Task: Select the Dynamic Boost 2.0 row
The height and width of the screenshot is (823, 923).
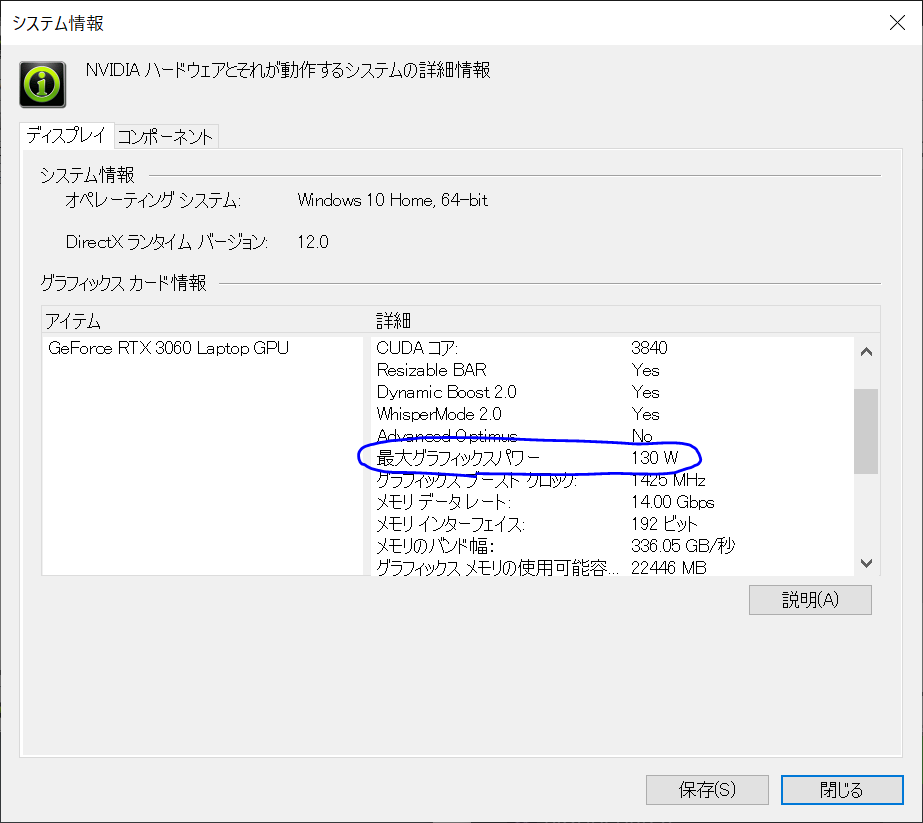Action: (x=612, y=392)
